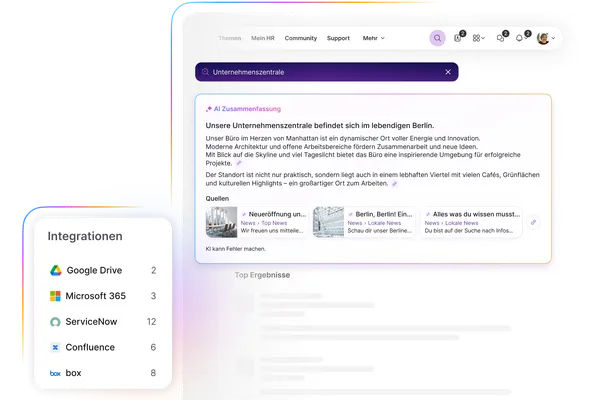Select the Confluence integration row
This screenshot has height=400, width=600.
pyautogui.click(x=103, y=347)
